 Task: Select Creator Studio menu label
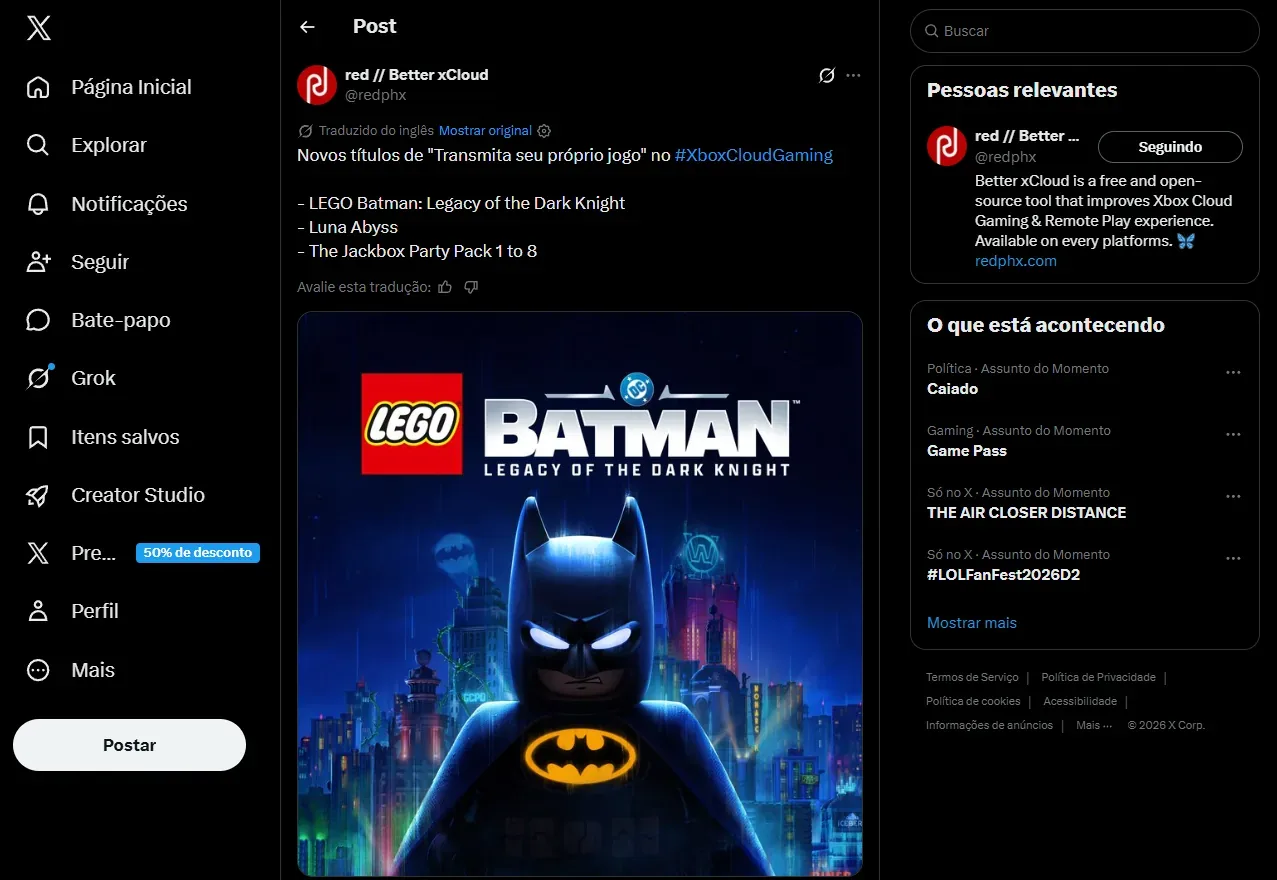[x=138, y=495]
